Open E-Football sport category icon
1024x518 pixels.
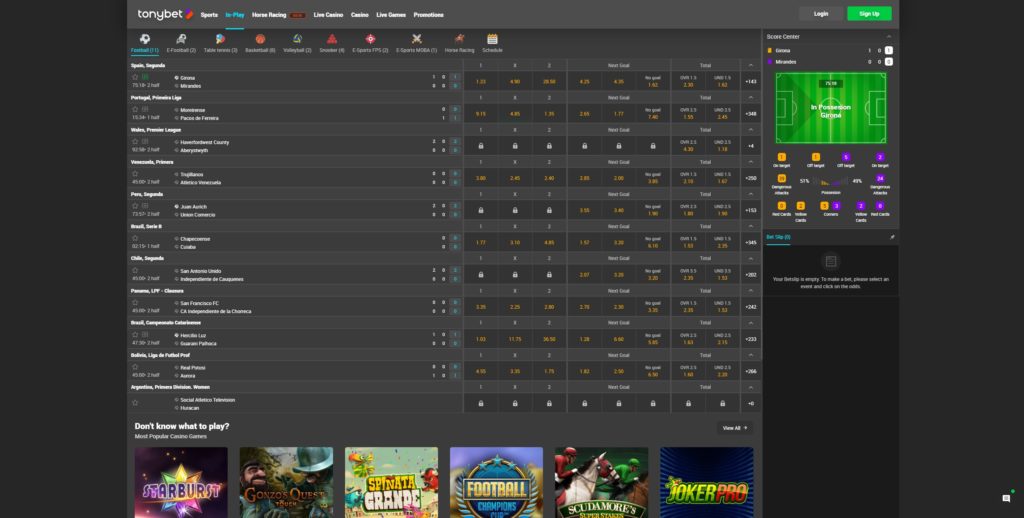point(181,39)
